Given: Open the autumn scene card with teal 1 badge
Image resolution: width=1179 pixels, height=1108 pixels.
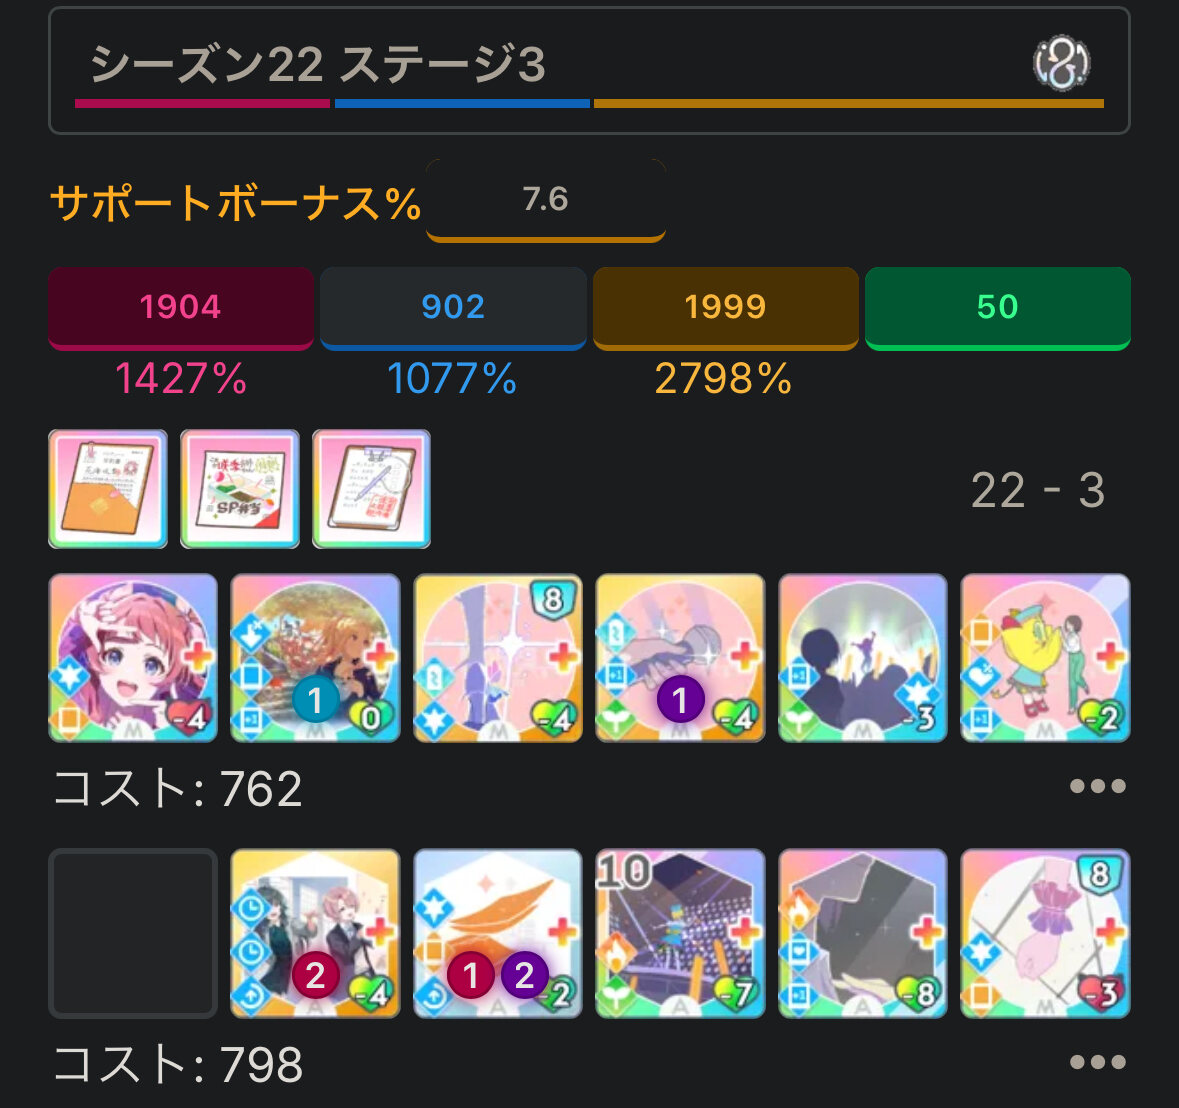Looking at the screenshot, I should [x=315, y=658].
